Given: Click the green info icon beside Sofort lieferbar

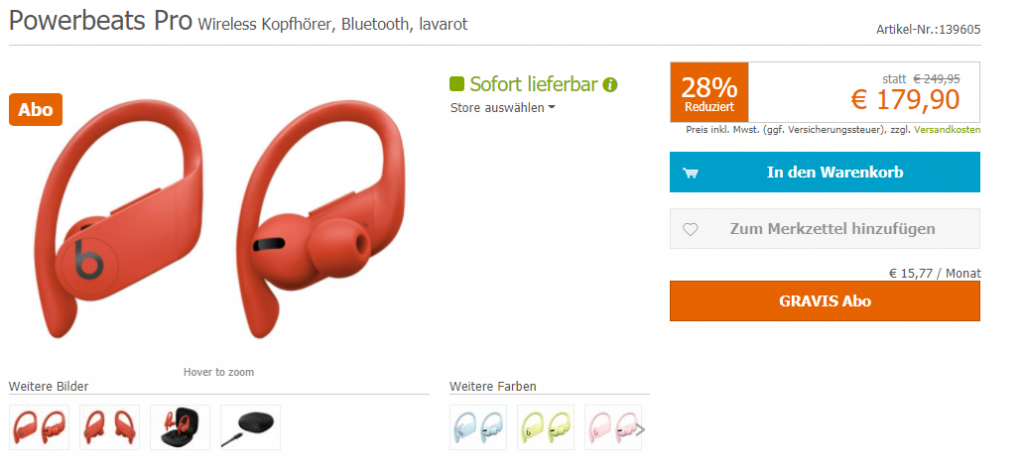Looking at the screenshot, I should 610,85.
